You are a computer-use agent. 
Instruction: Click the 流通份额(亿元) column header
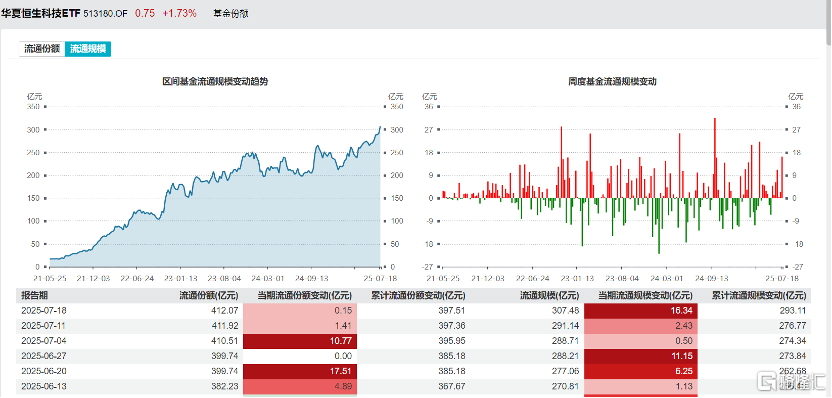[x=209, y=296]
